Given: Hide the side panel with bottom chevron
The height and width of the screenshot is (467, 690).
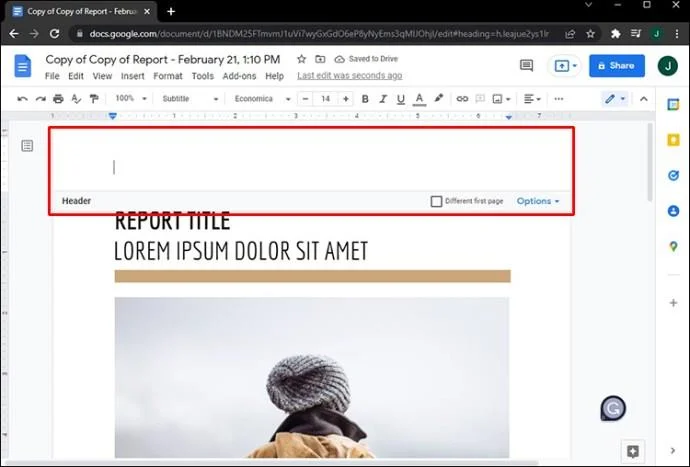Looking at the screenshot, I should pyautogui.click(x=673, y=451).
